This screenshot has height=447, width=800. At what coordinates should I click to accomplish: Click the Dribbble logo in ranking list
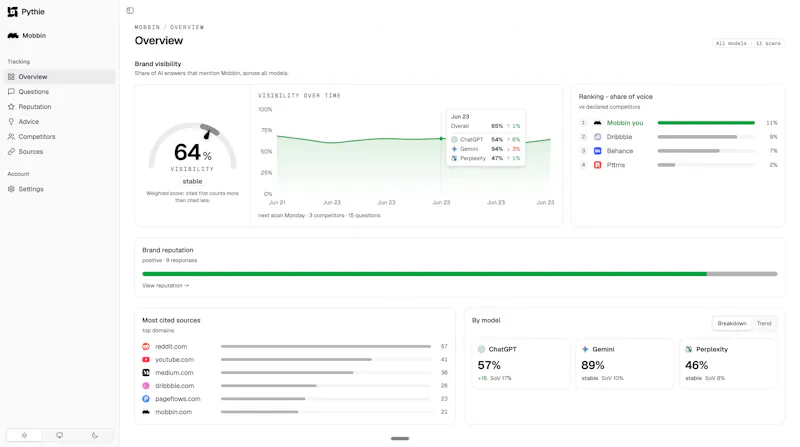597,137
